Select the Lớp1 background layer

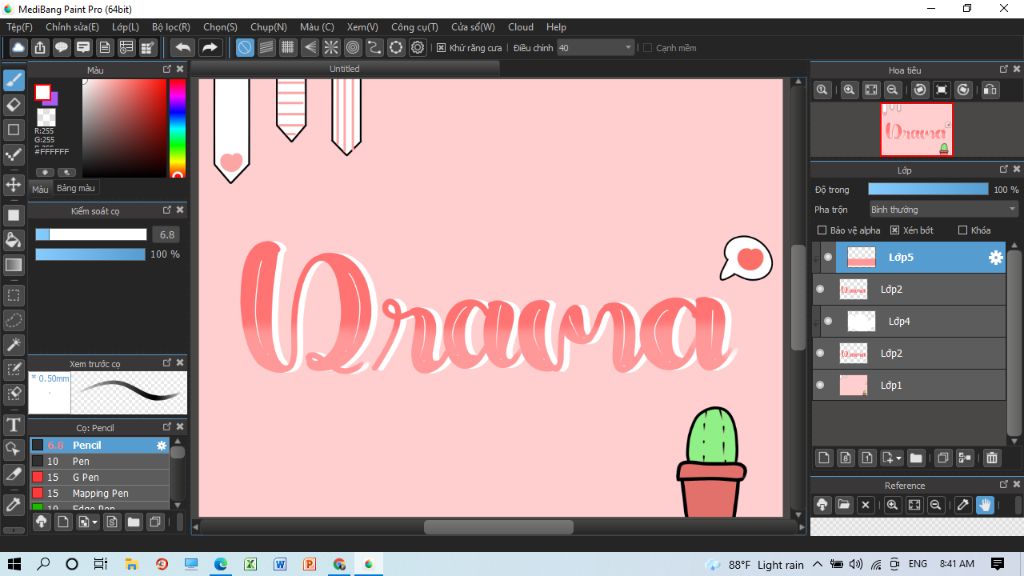pyautogui.click(x=908, y=385)
